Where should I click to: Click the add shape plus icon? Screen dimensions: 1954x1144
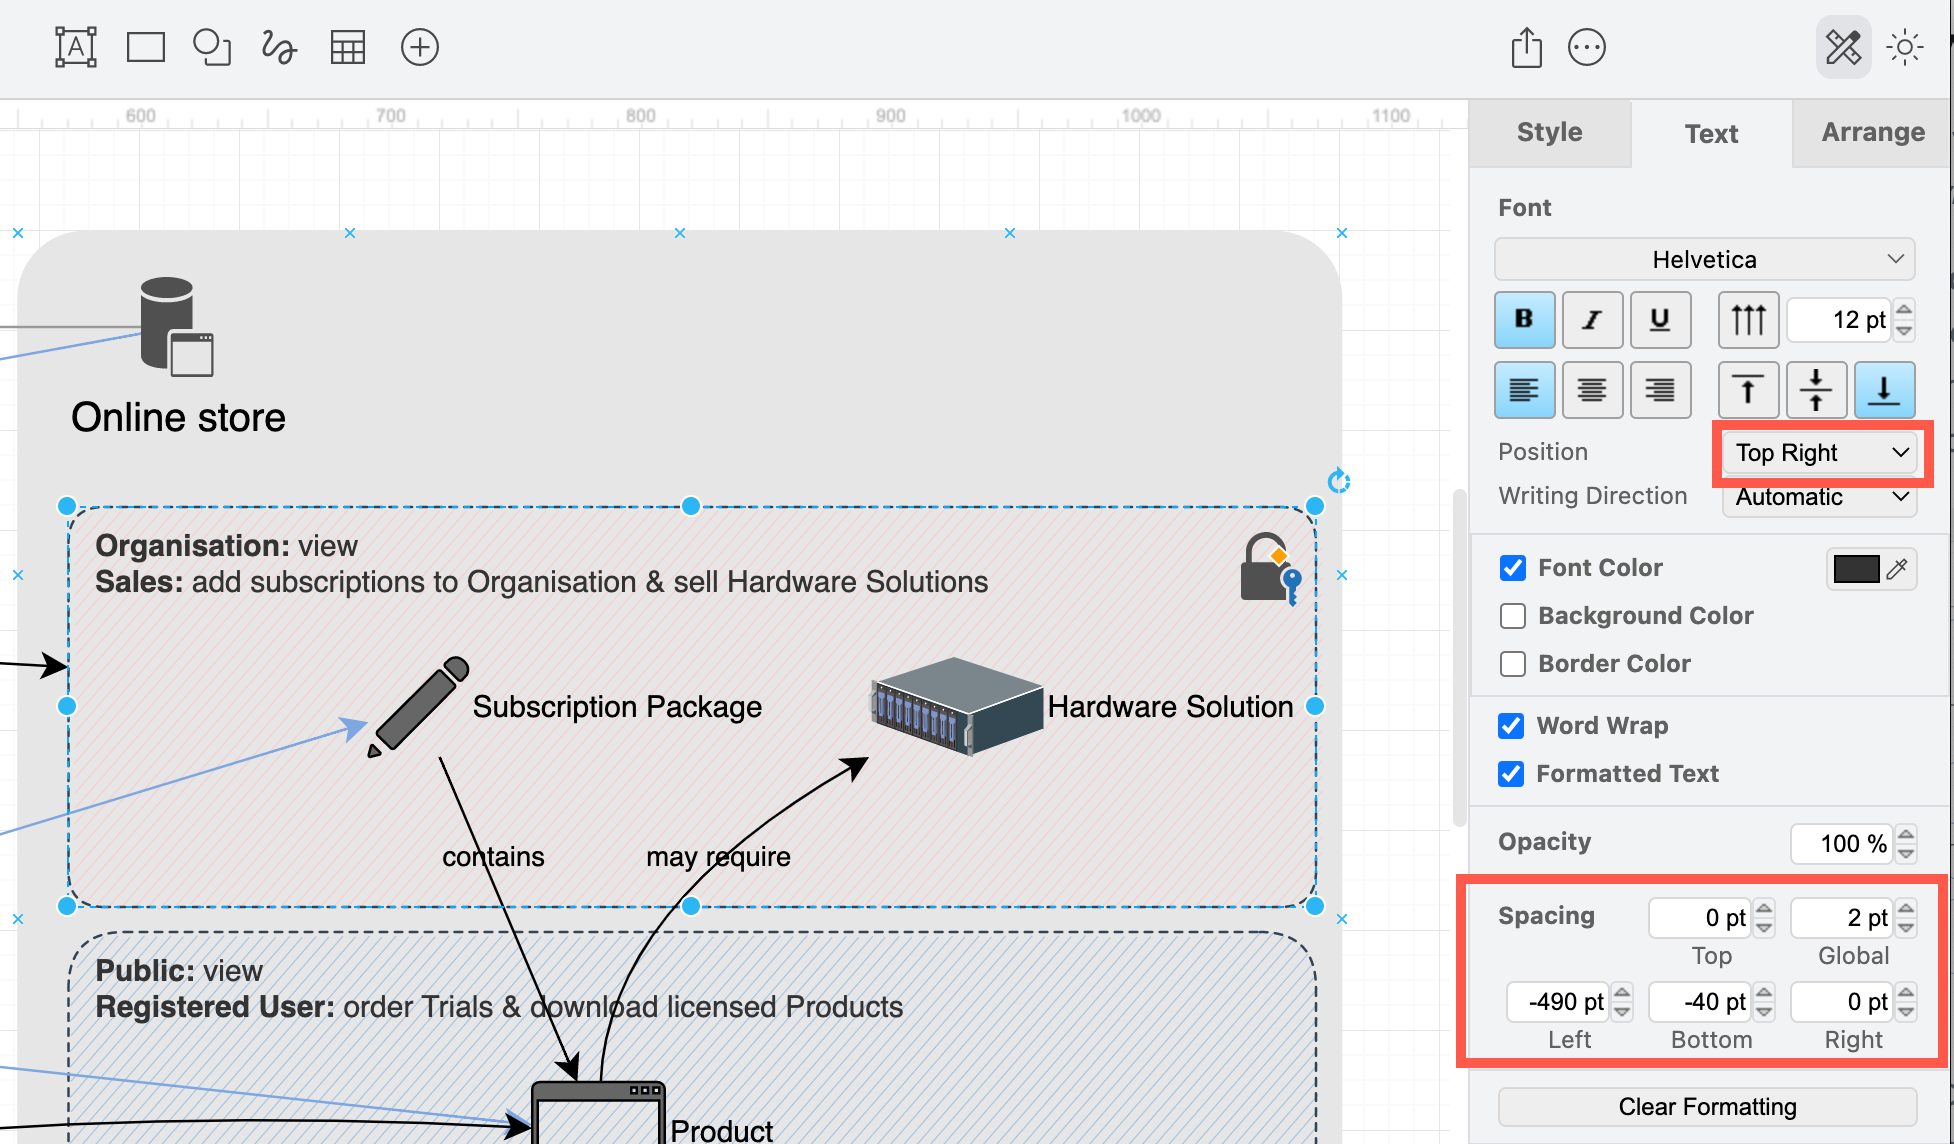[420, 47]
